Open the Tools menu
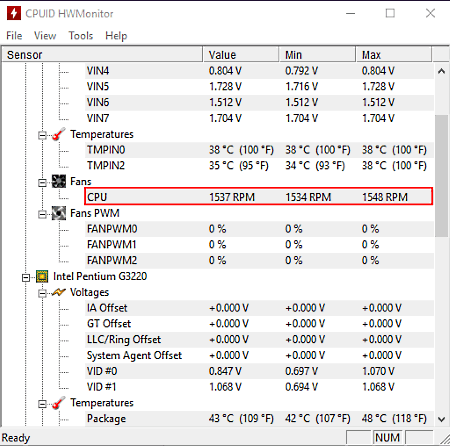450x446 pixels. click(81, 35)
